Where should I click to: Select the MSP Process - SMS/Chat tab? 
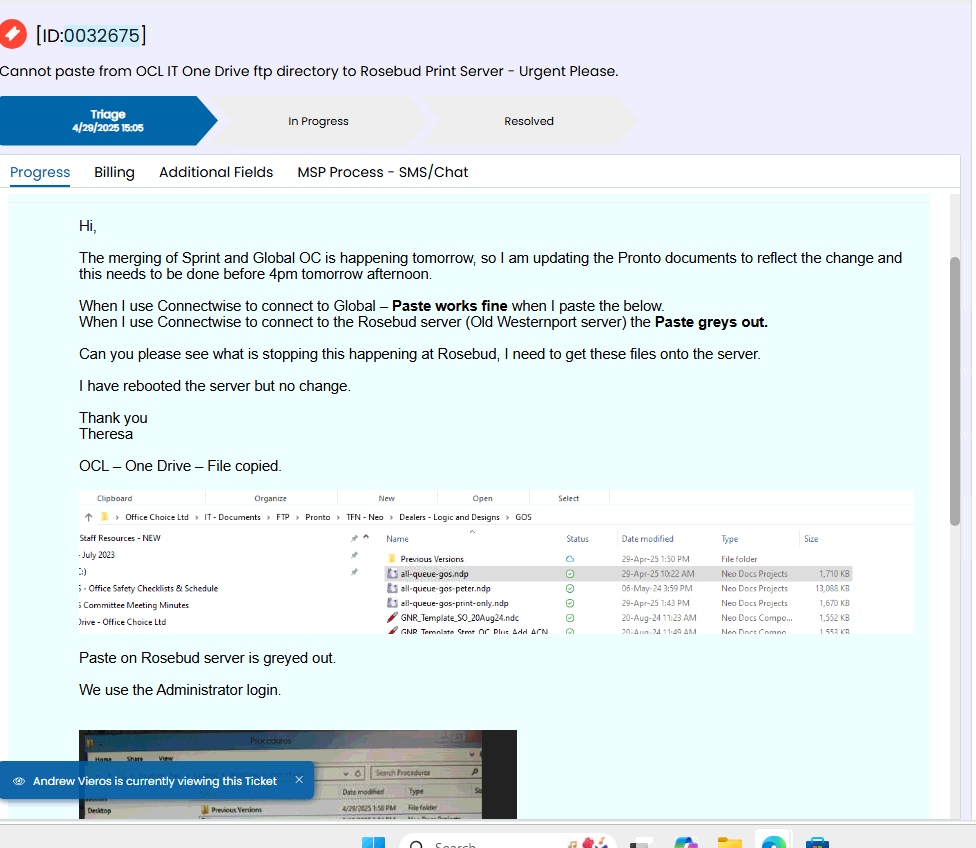[x=383, y=172]
